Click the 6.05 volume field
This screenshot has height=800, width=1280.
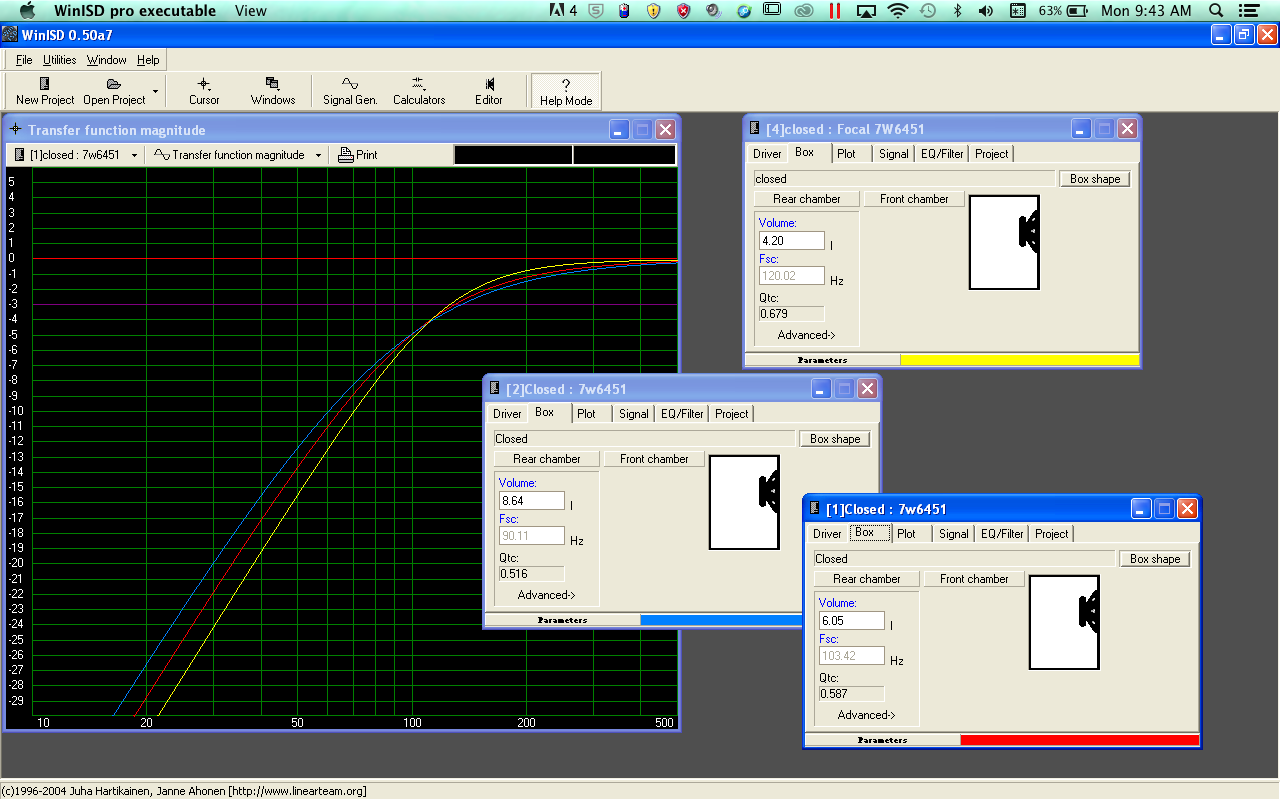coord(852,621)
